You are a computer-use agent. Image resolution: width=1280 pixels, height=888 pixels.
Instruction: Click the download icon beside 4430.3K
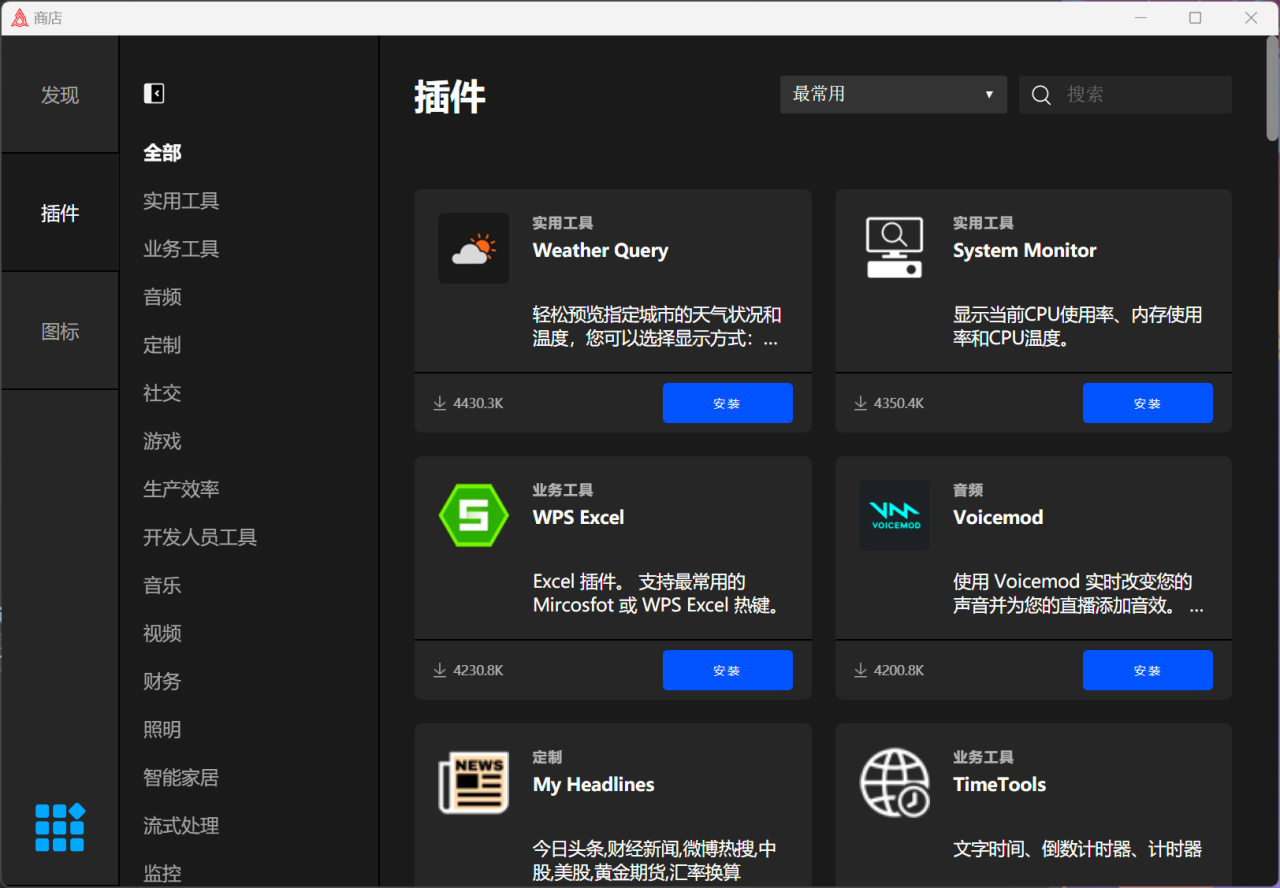pyautogui.click(x=439, y=403)
